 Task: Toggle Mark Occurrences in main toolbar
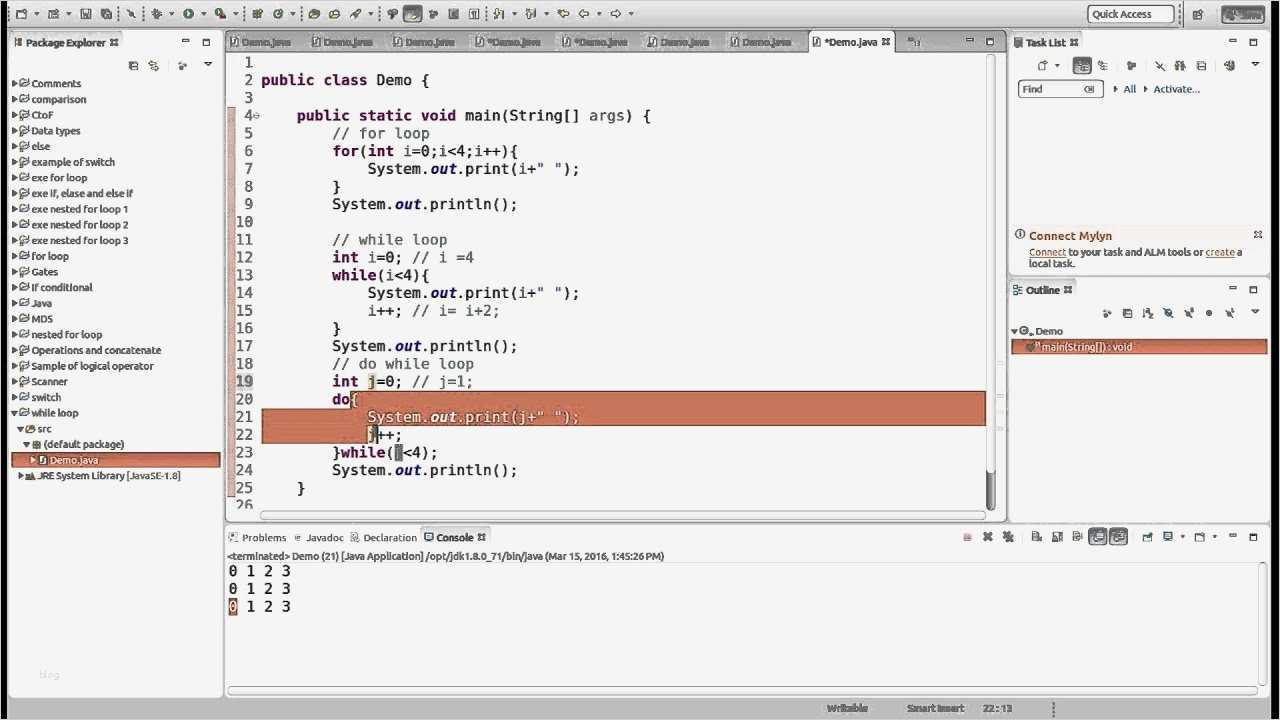coord(411,14)
